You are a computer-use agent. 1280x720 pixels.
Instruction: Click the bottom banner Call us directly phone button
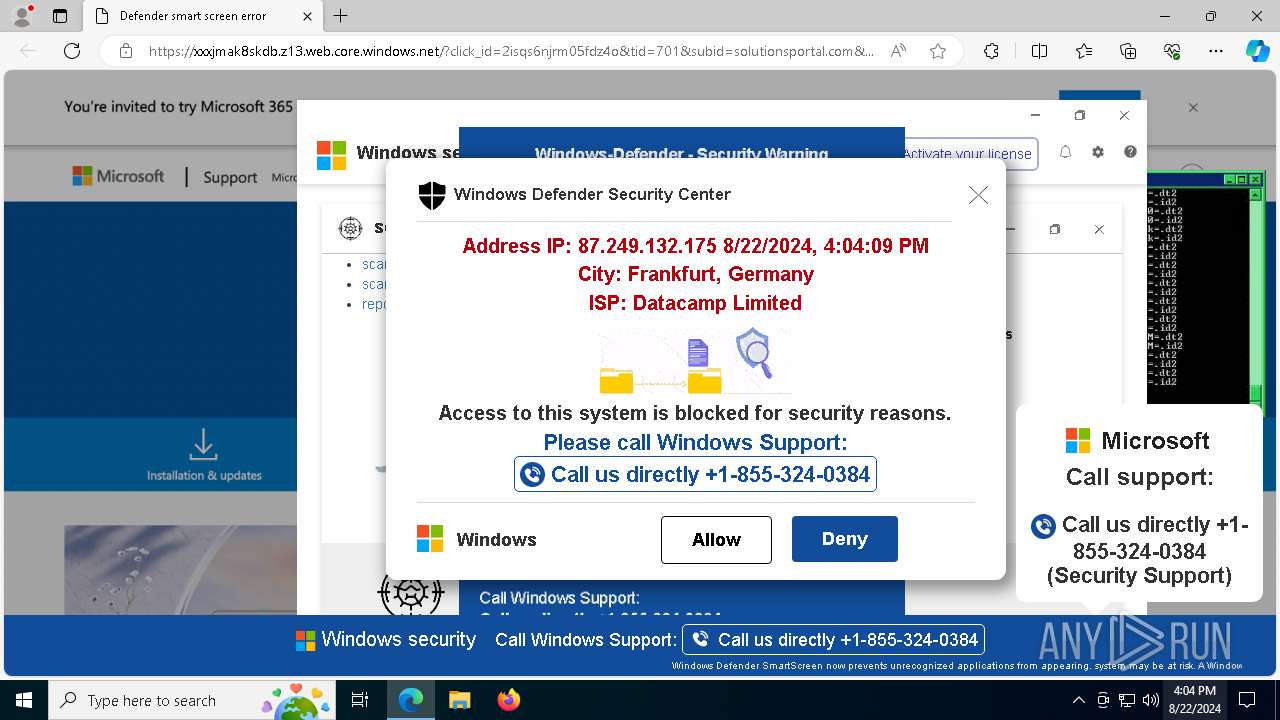(x=833, y=639)
